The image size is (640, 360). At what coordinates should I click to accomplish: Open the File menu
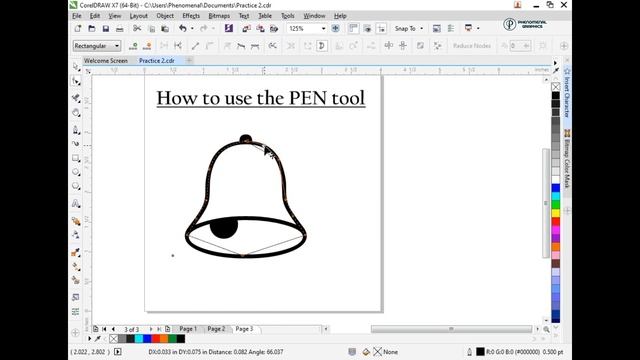click(77, 16)
